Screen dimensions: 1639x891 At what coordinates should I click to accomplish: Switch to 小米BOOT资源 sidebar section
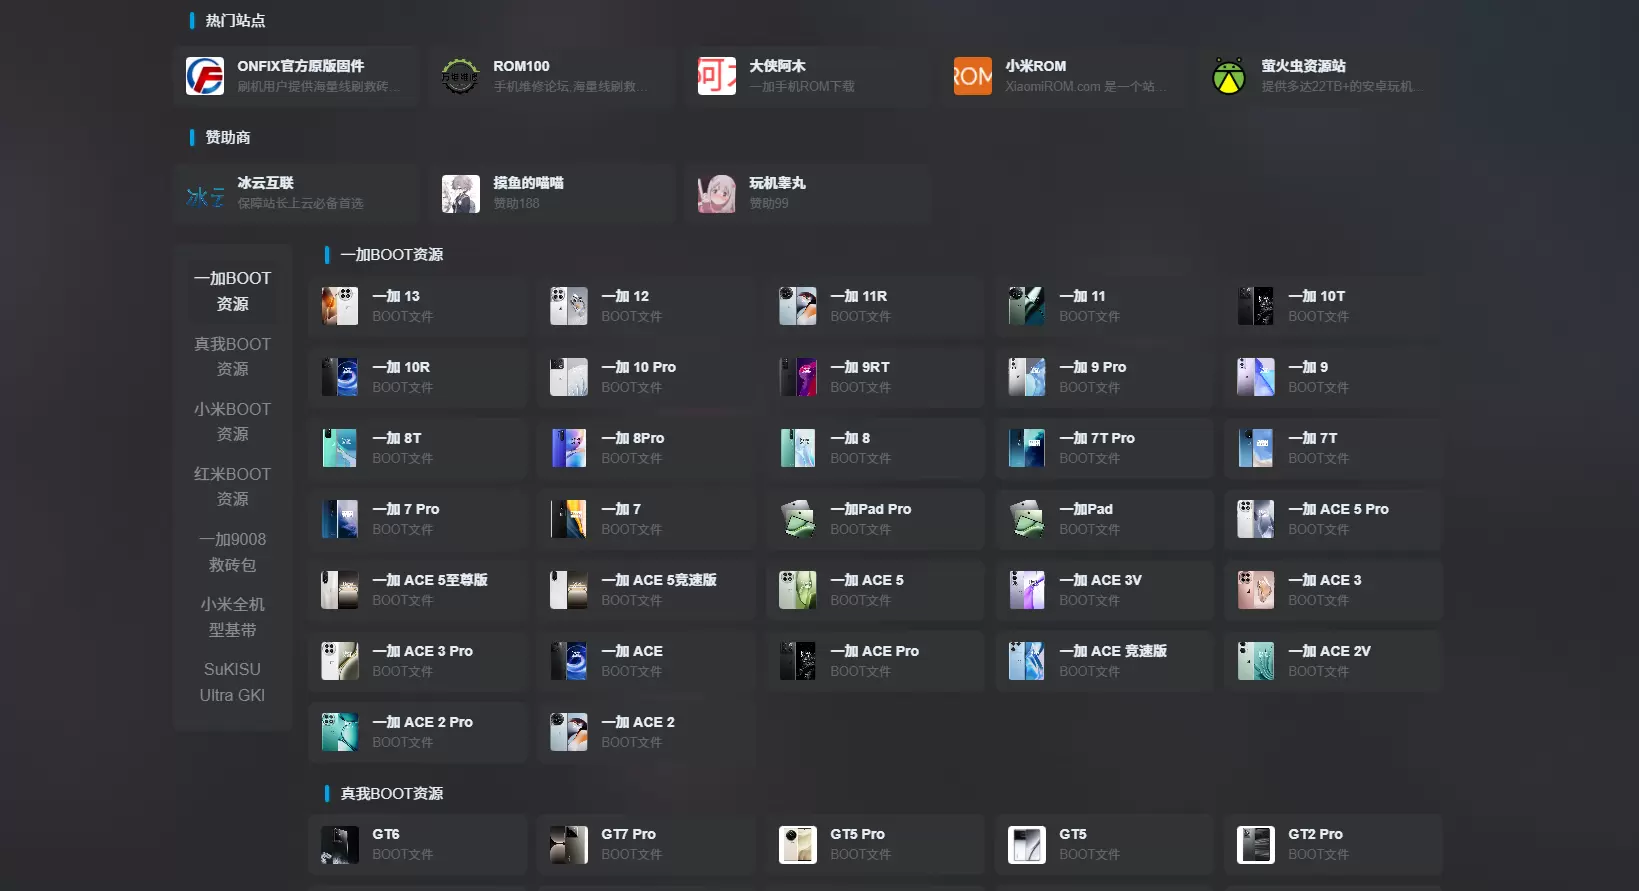click(x=232, y=422)
